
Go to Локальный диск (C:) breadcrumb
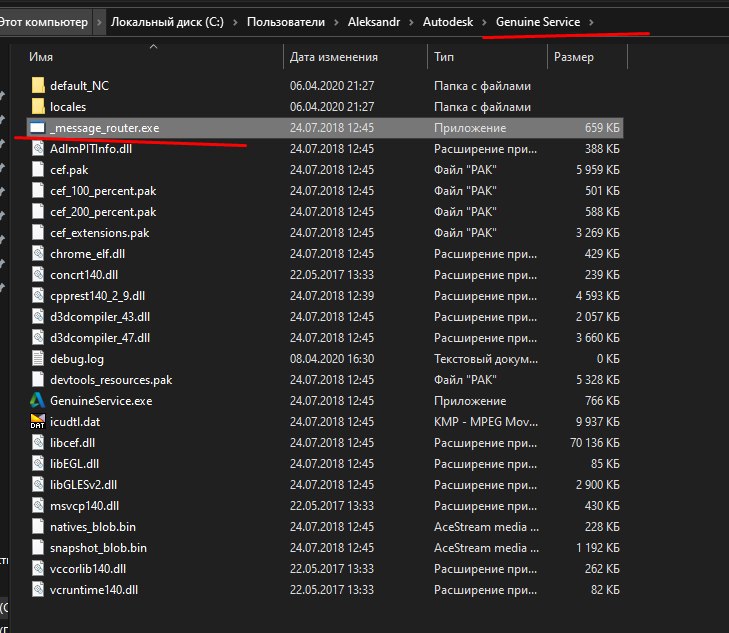click(167, 22)
